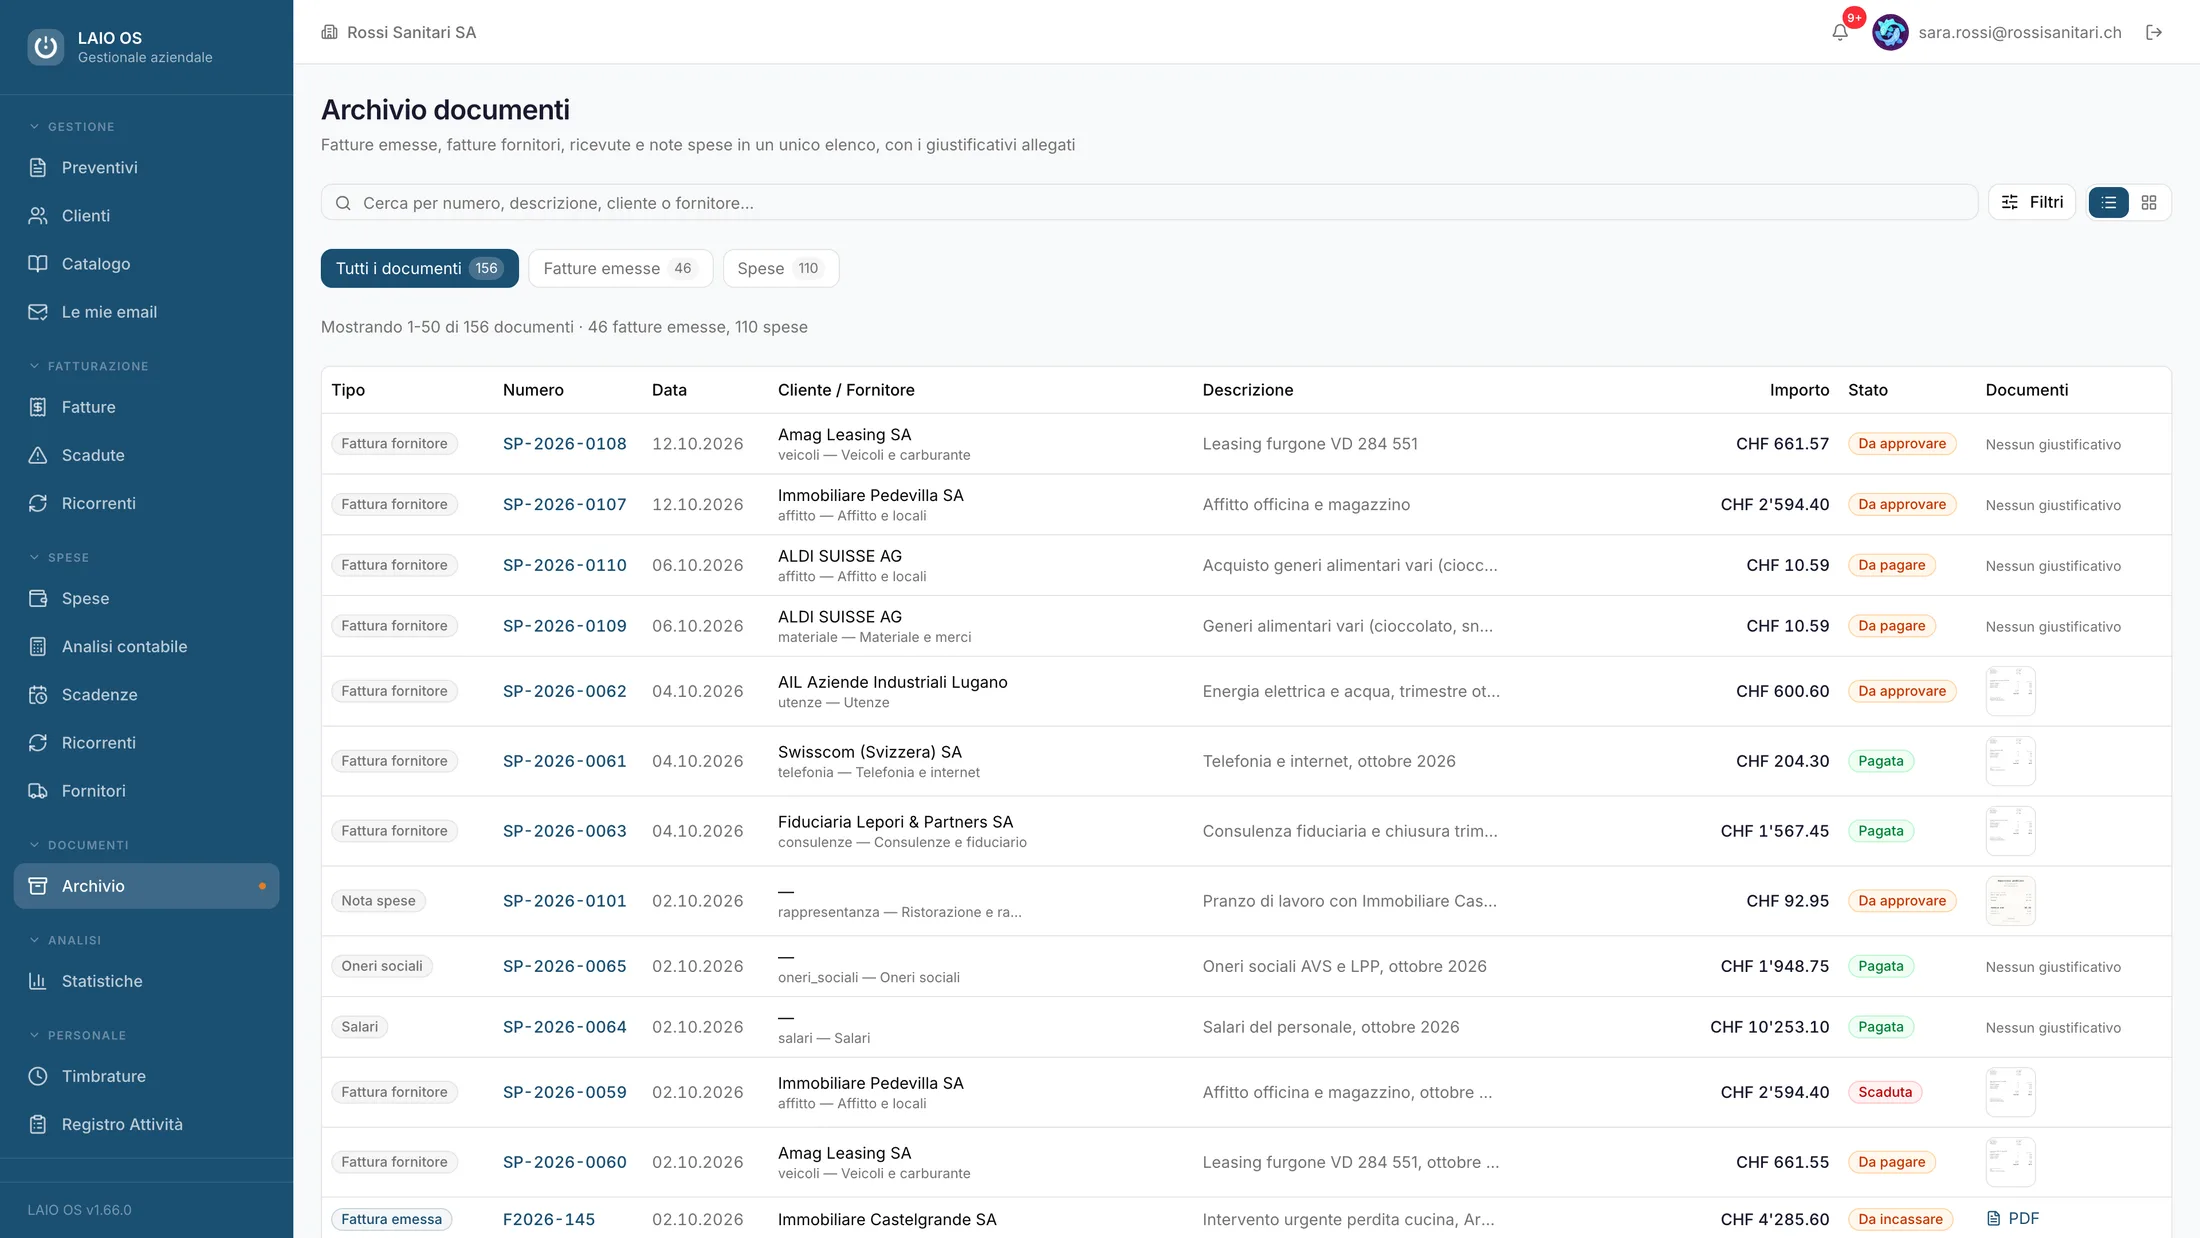The image size is (2200, 1238).
Task: Open Fatture under Fatturazione
Action: tap(146, 407)
